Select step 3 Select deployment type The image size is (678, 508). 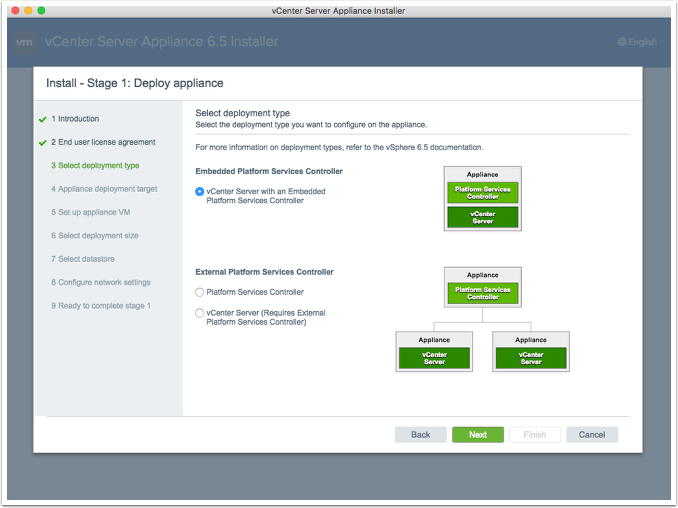[x=95, y=165]
